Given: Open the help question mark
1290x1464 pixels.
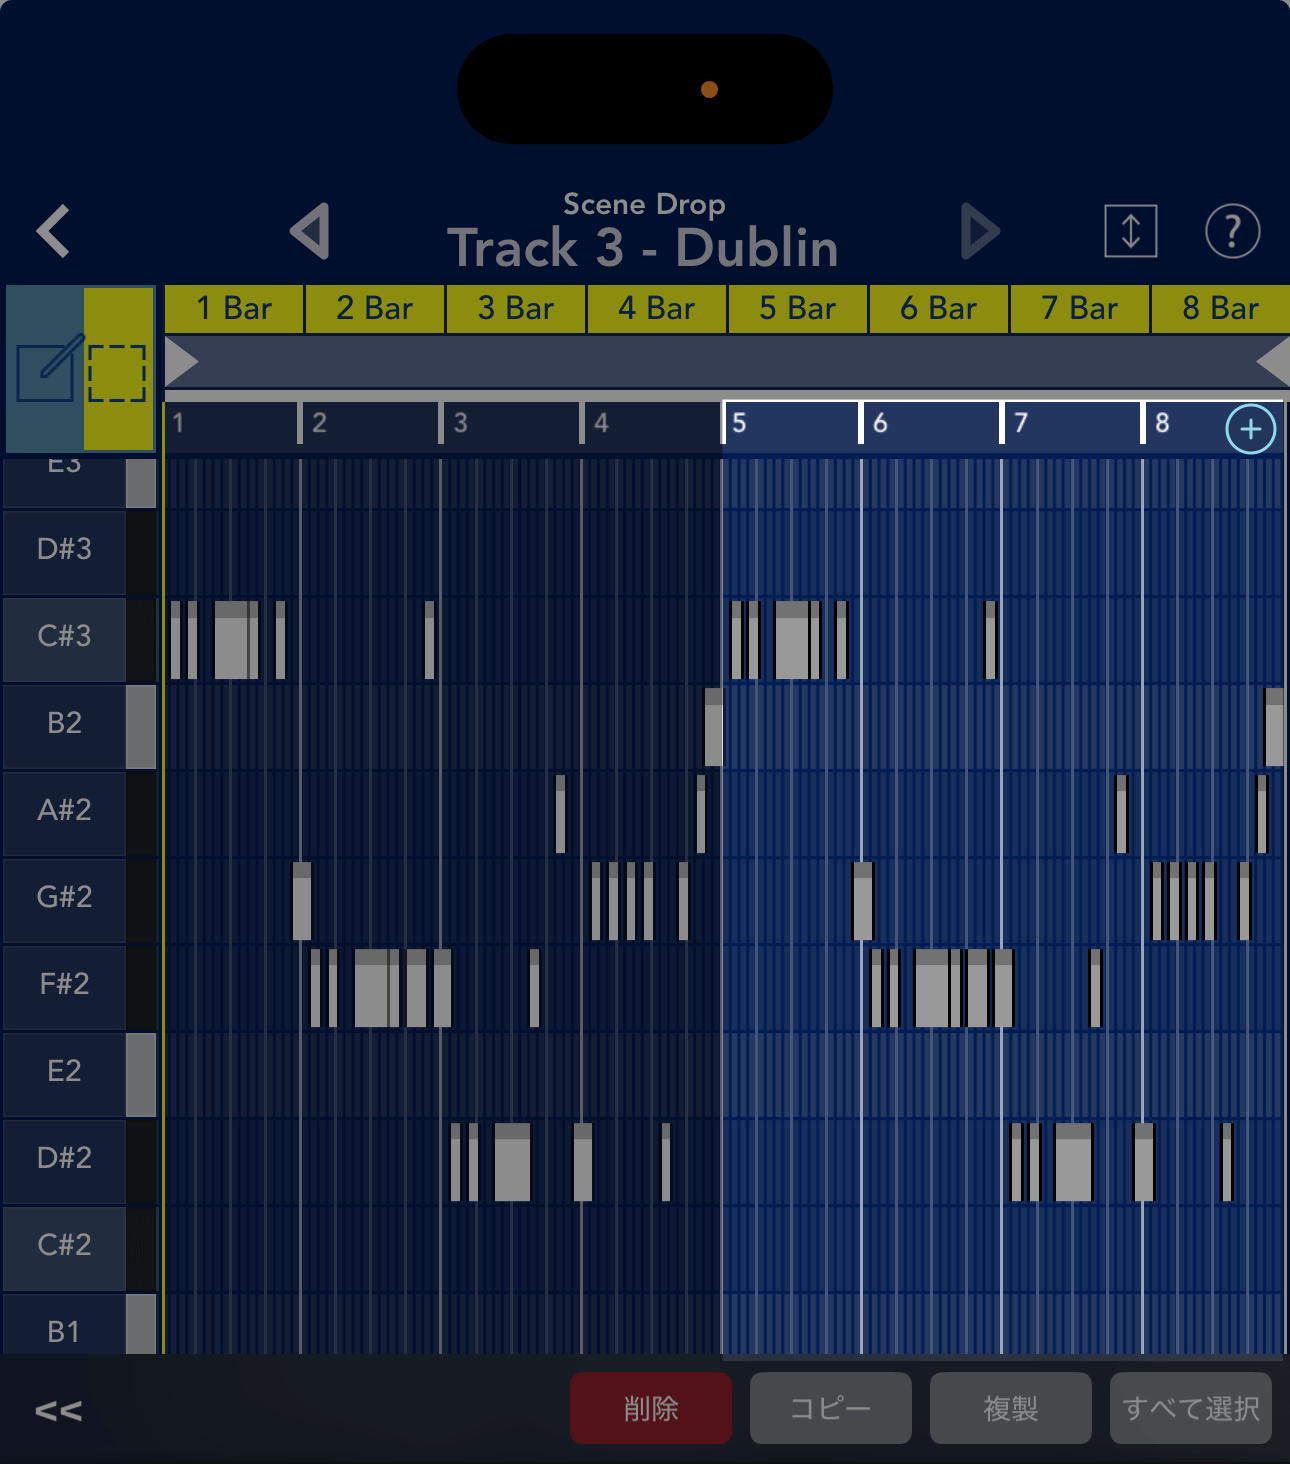Looking at the screenshot, I should [1232, 232].
